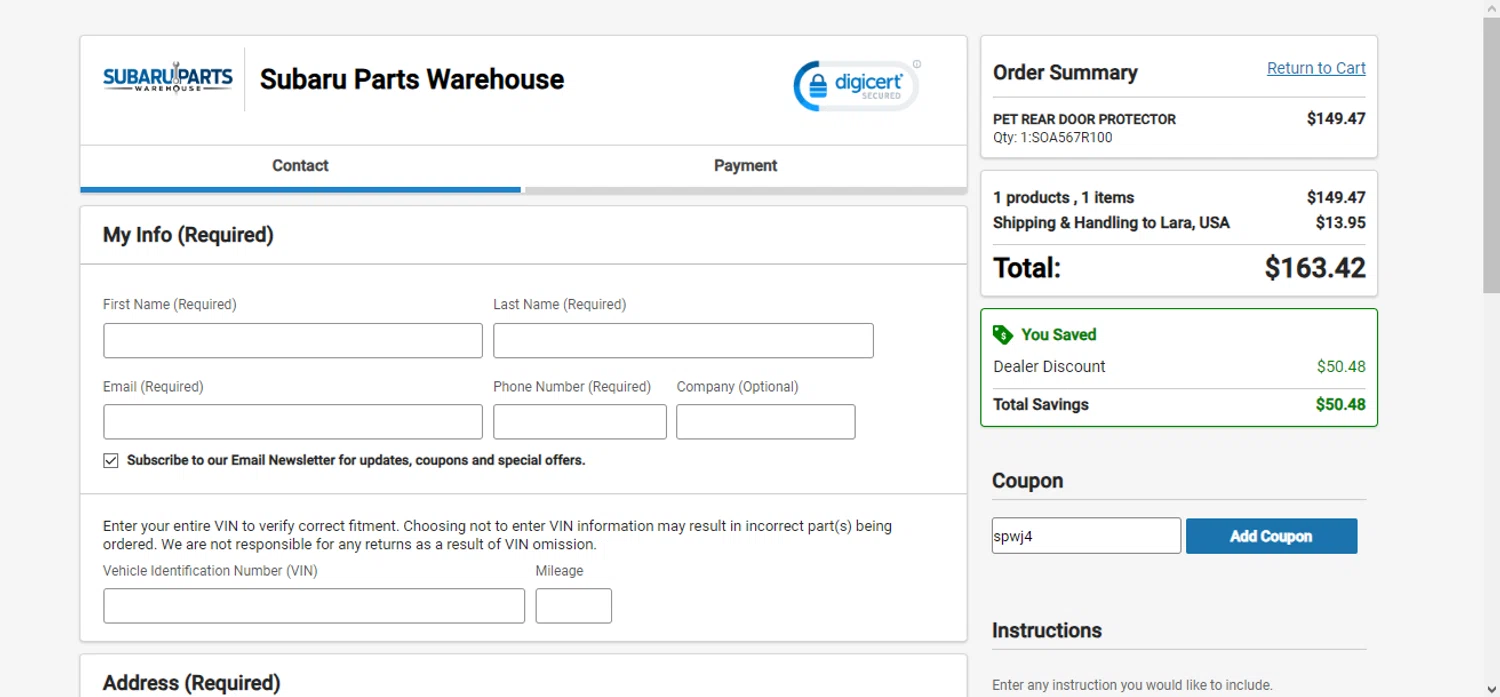Apply code with Add Coupon button

[x=1271, y=536]
